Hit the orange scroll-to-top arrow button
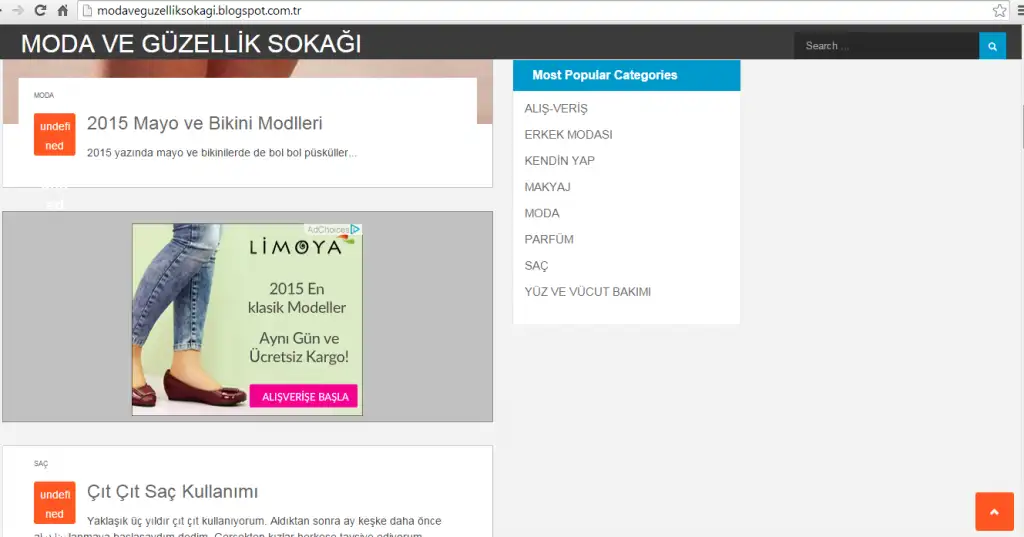This screenshot has height=537, width=1024. coord(993,511)
